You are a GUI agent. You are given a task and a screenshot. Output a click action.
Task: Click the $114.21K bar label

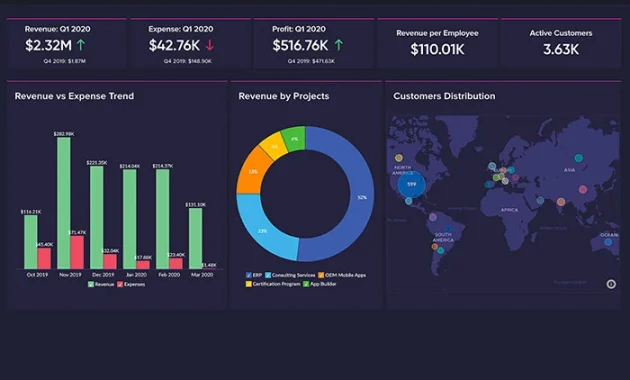31,212
